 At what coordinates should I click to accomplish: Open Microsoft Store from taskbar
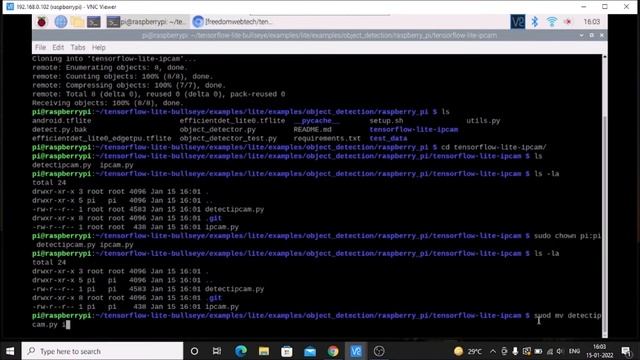(x=287, y=351)
